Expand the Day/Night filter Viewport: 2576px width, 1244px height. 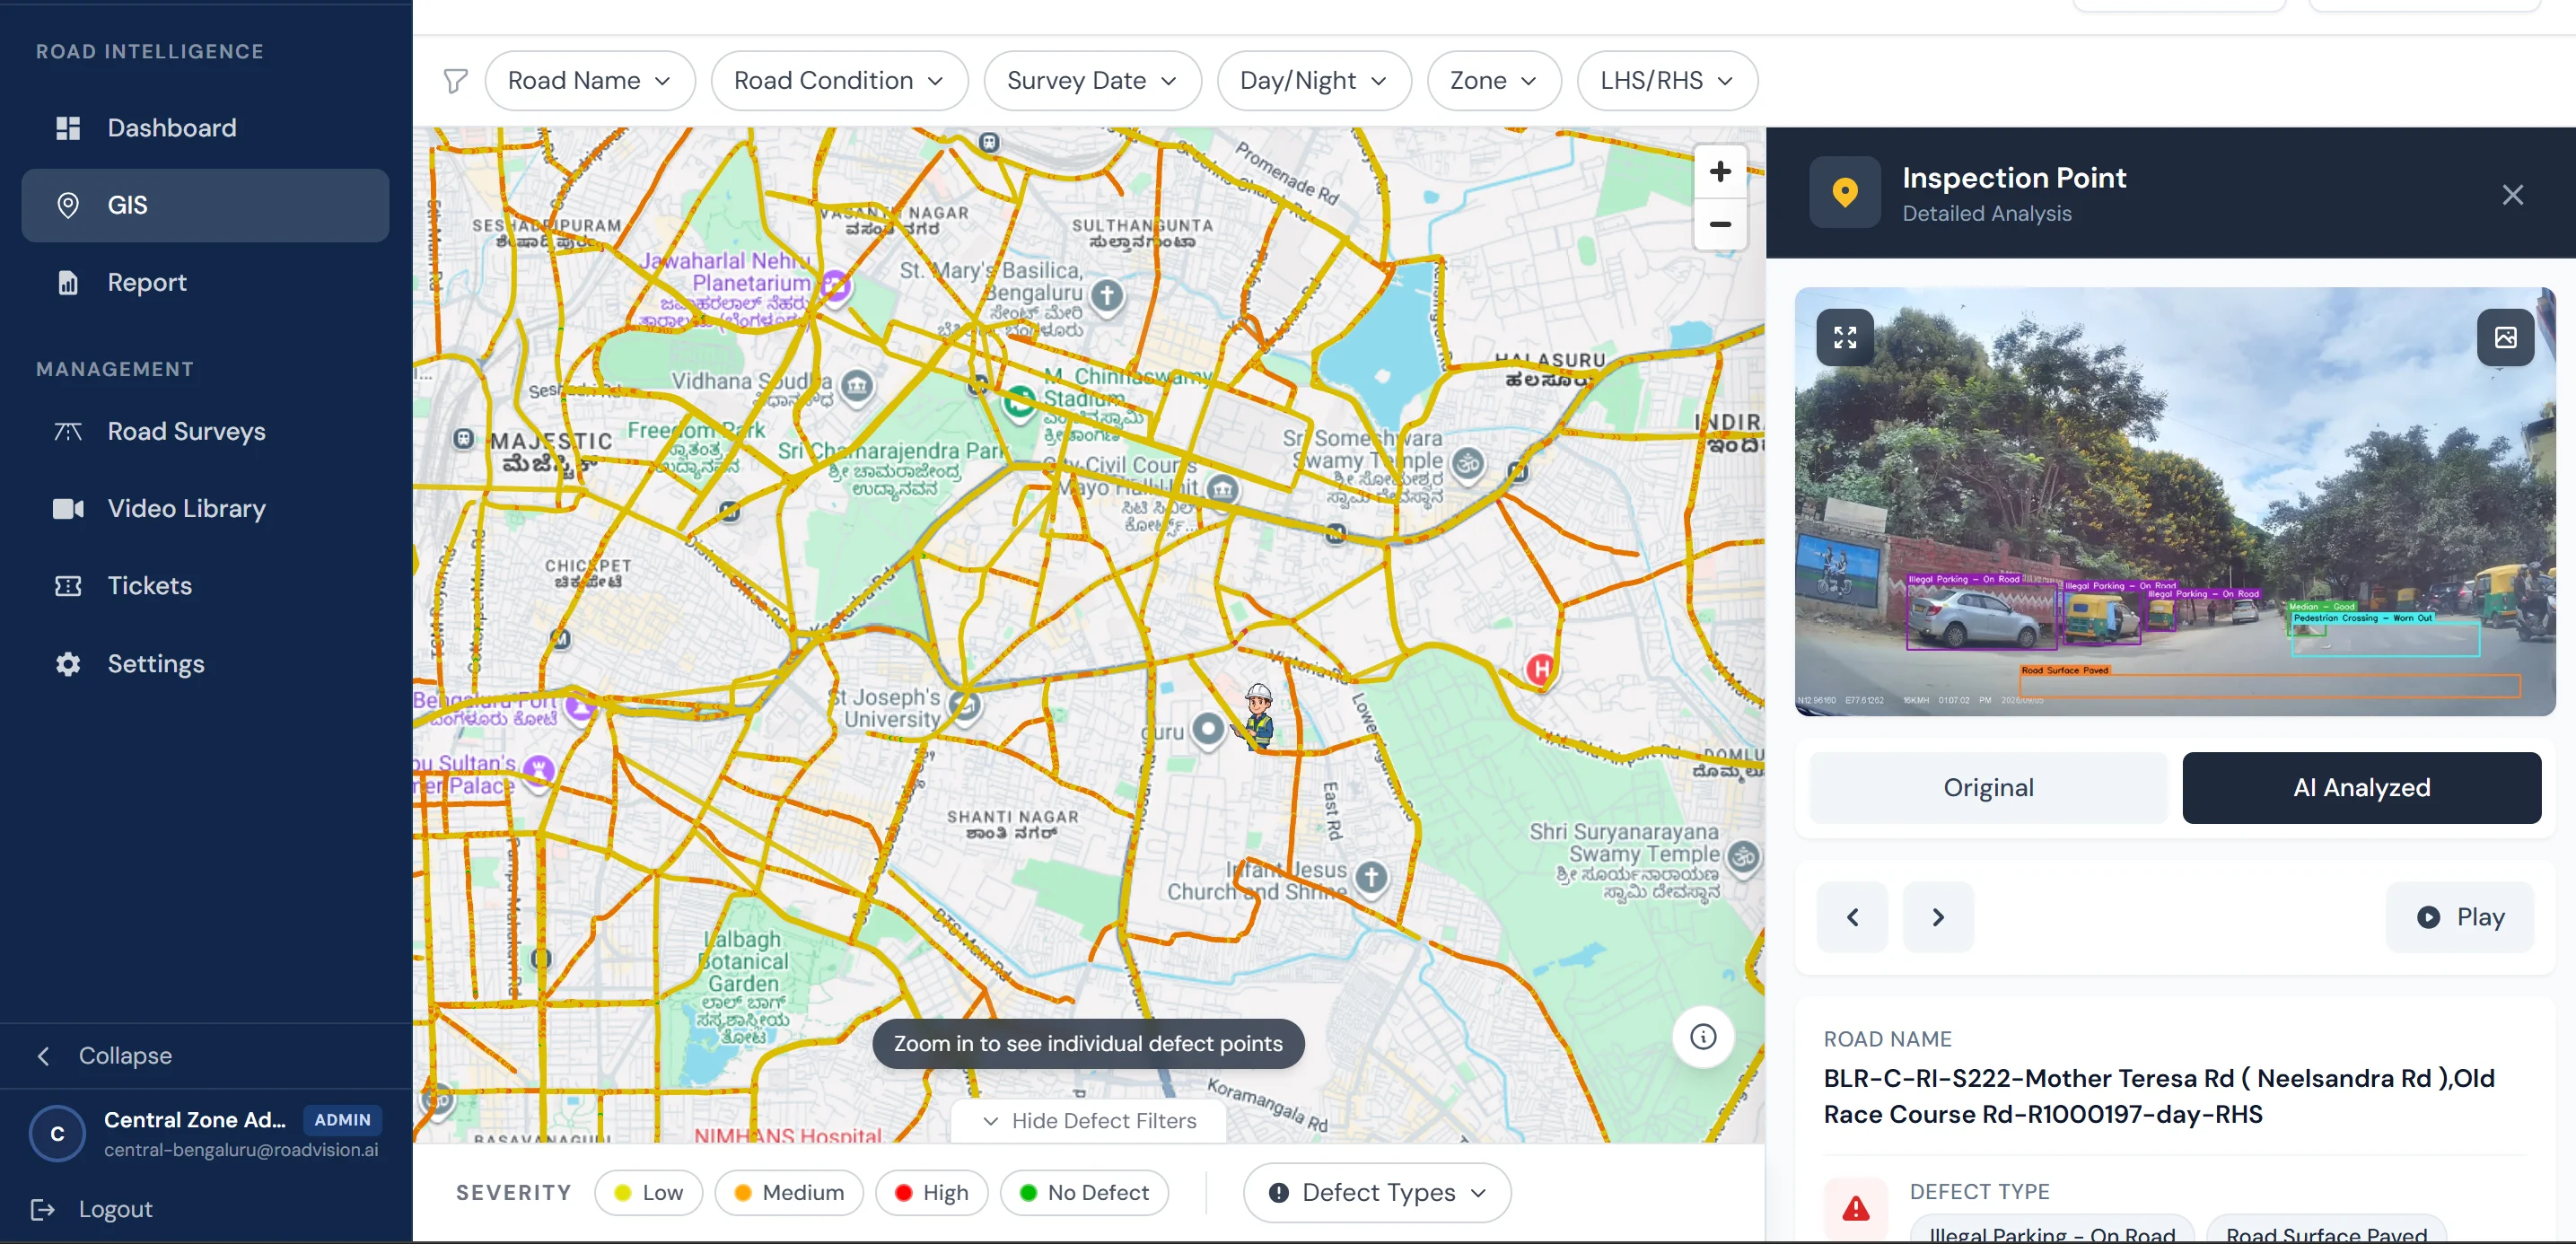1313,81
